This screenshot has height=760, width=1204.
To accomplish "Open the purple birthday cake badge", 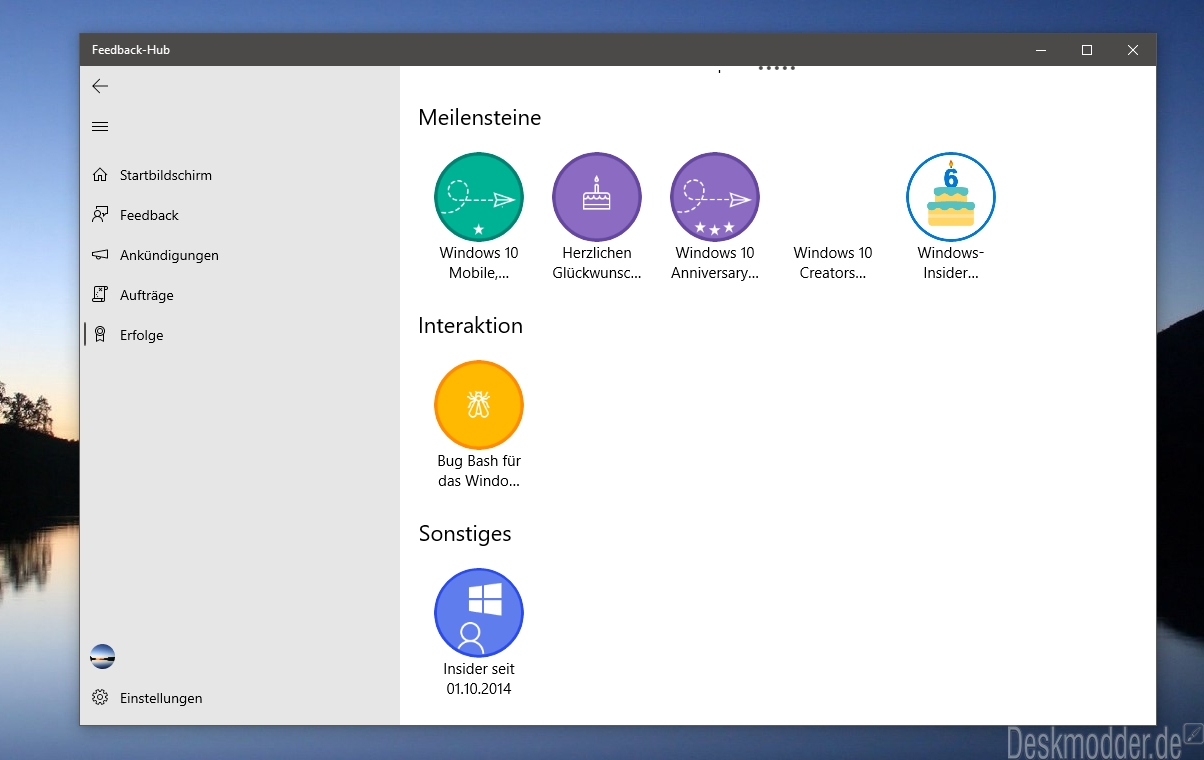I will (x=597, y=197).
